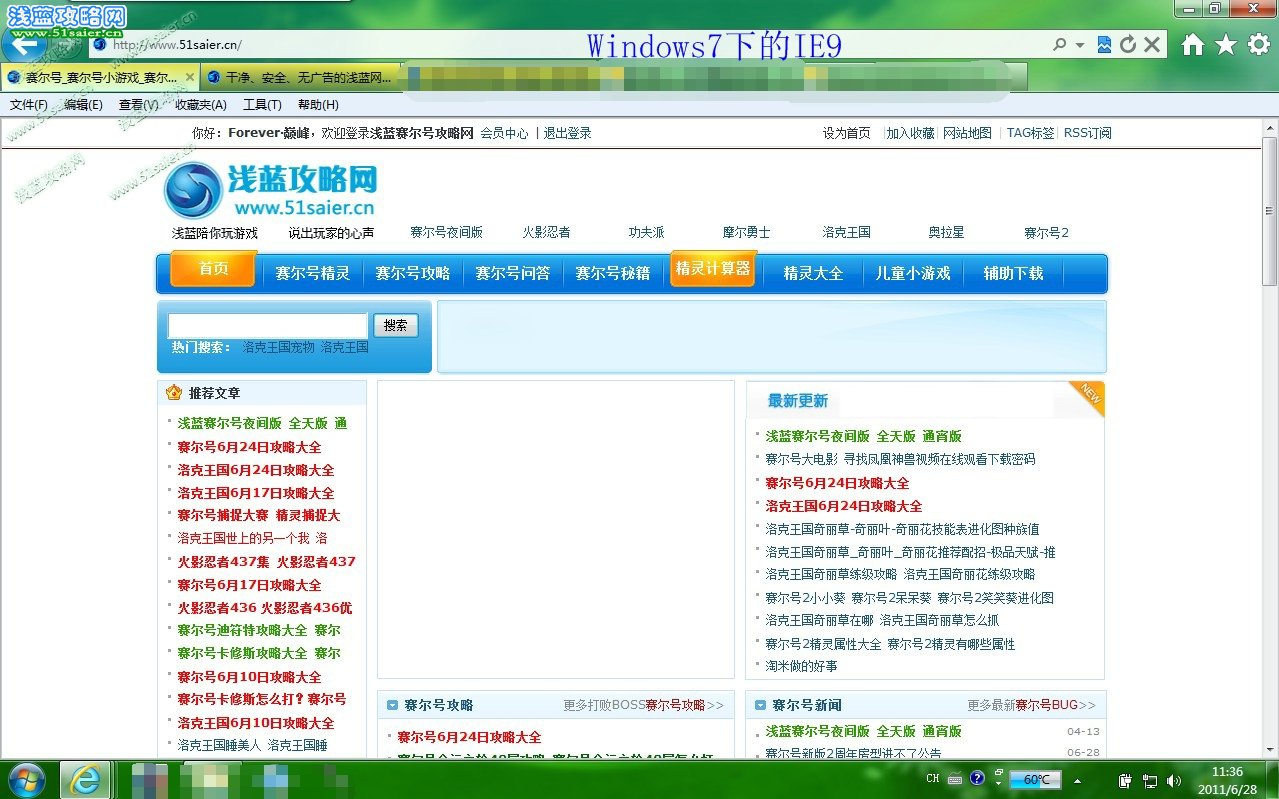Click the Internet Explorer taskbar icon

(x=85, y=779)
